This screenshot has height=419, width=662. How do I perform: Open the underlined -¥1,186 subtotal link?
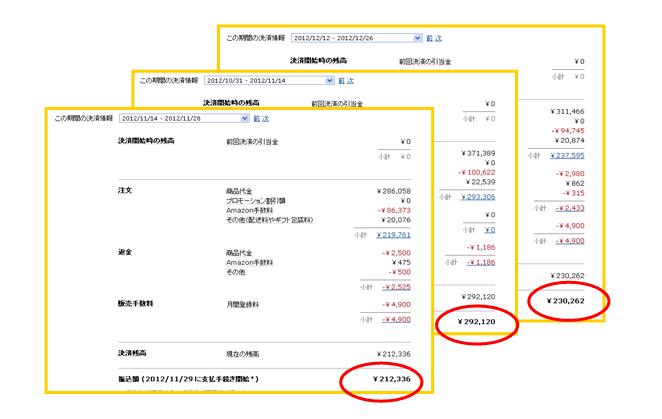[479, 261]
